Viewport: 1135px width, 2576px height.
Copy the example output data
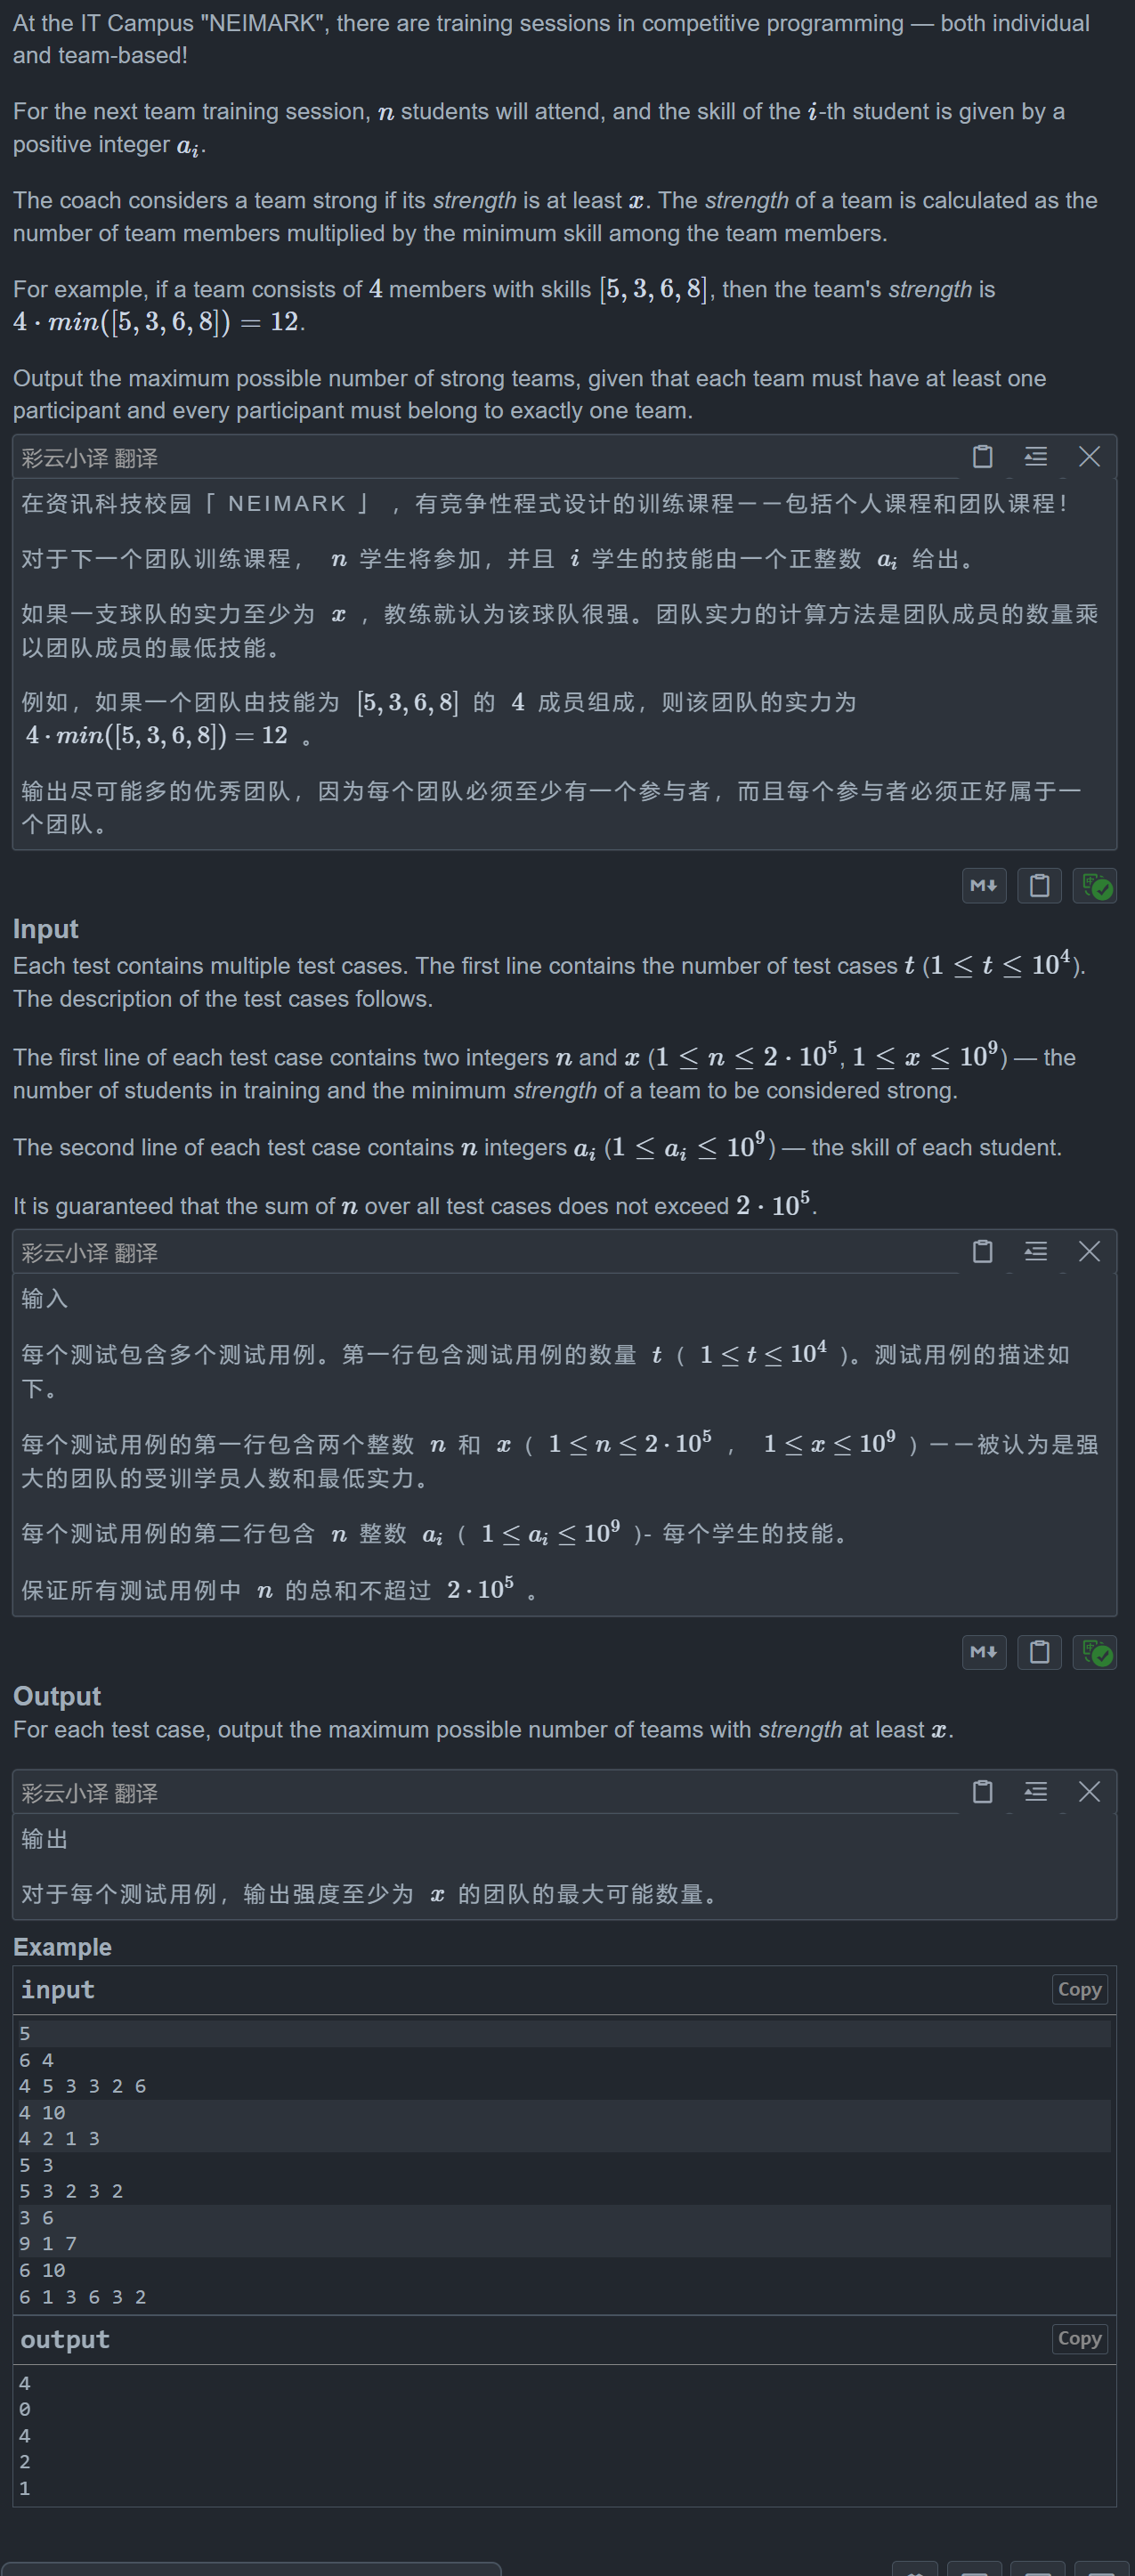pyautogui.click(x=1080, y=2339)
